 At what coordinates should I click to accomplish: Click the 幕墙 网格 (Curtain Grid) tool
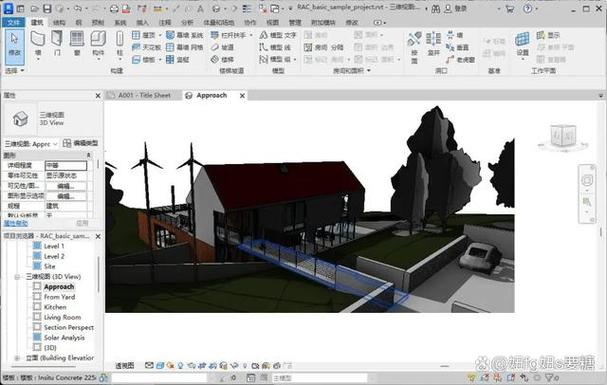[x=184, y=48]
